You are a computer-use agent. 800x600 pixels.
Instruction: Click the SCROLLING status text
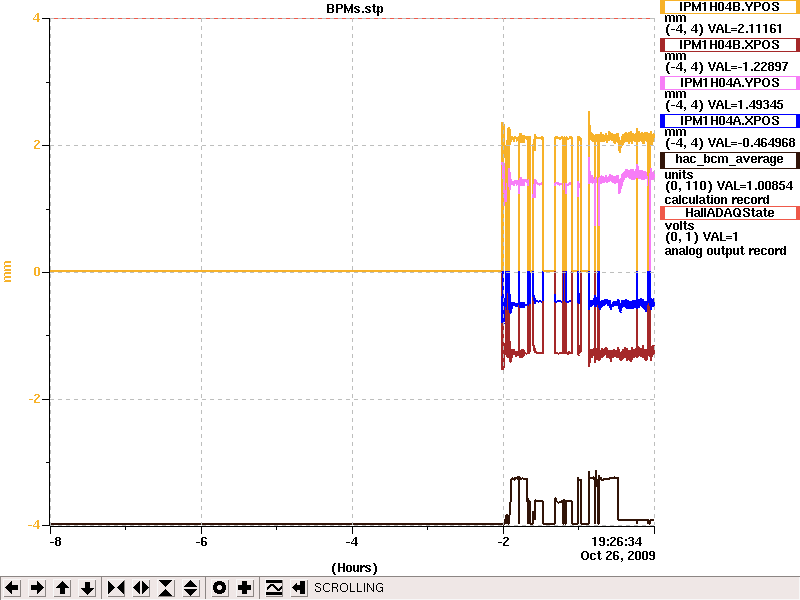pos(349,588)
